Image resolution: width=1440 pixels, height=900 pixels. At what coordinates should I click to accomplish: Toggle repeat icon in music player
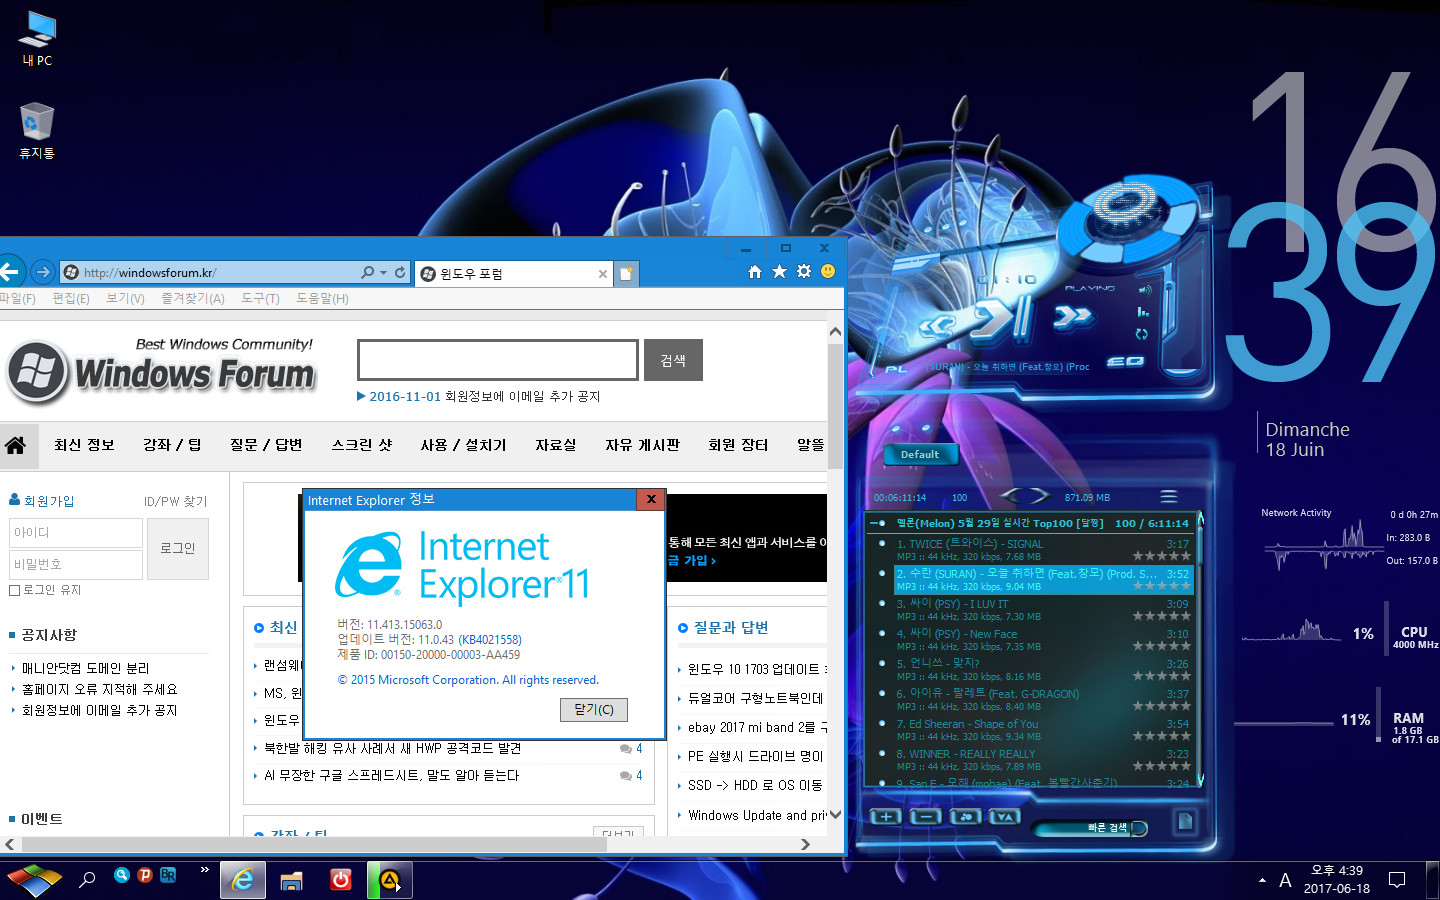click(x=1142, y=334)
